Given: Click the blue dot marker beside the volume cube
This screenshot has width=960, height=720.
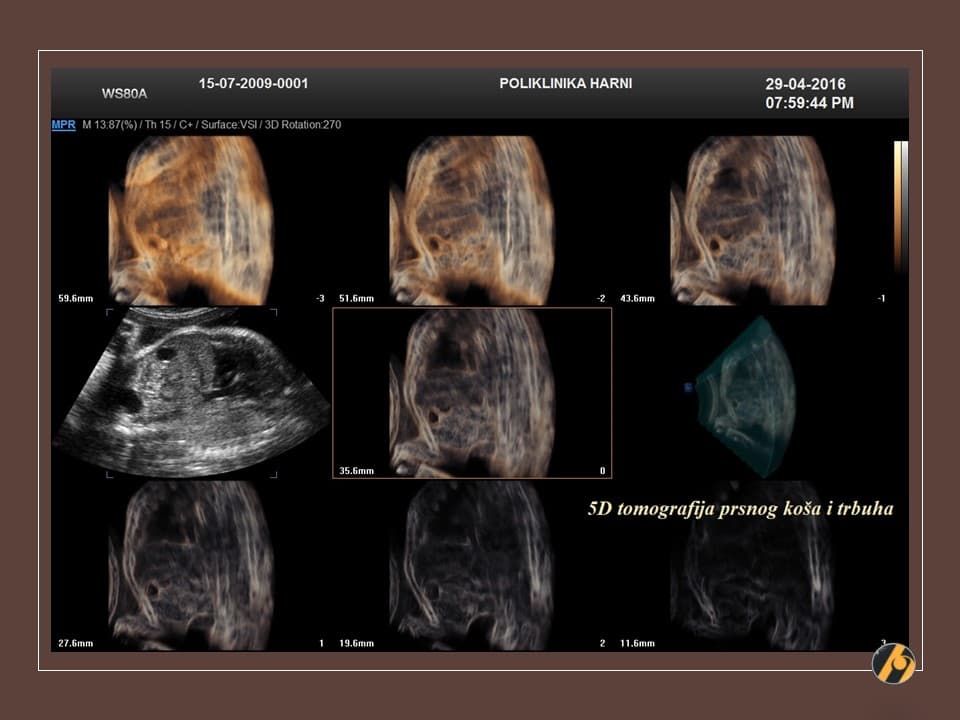Looking at the screenshot, I should pos(688,386).
